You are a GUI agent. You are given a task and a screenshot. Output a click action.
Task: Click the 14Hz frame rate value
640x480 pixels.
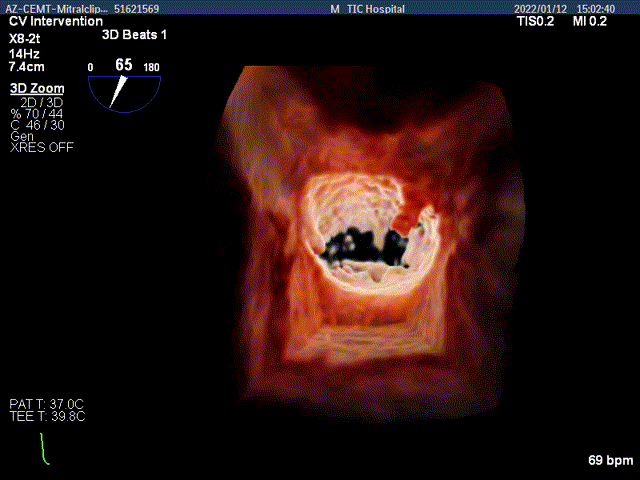coord(24,51)
